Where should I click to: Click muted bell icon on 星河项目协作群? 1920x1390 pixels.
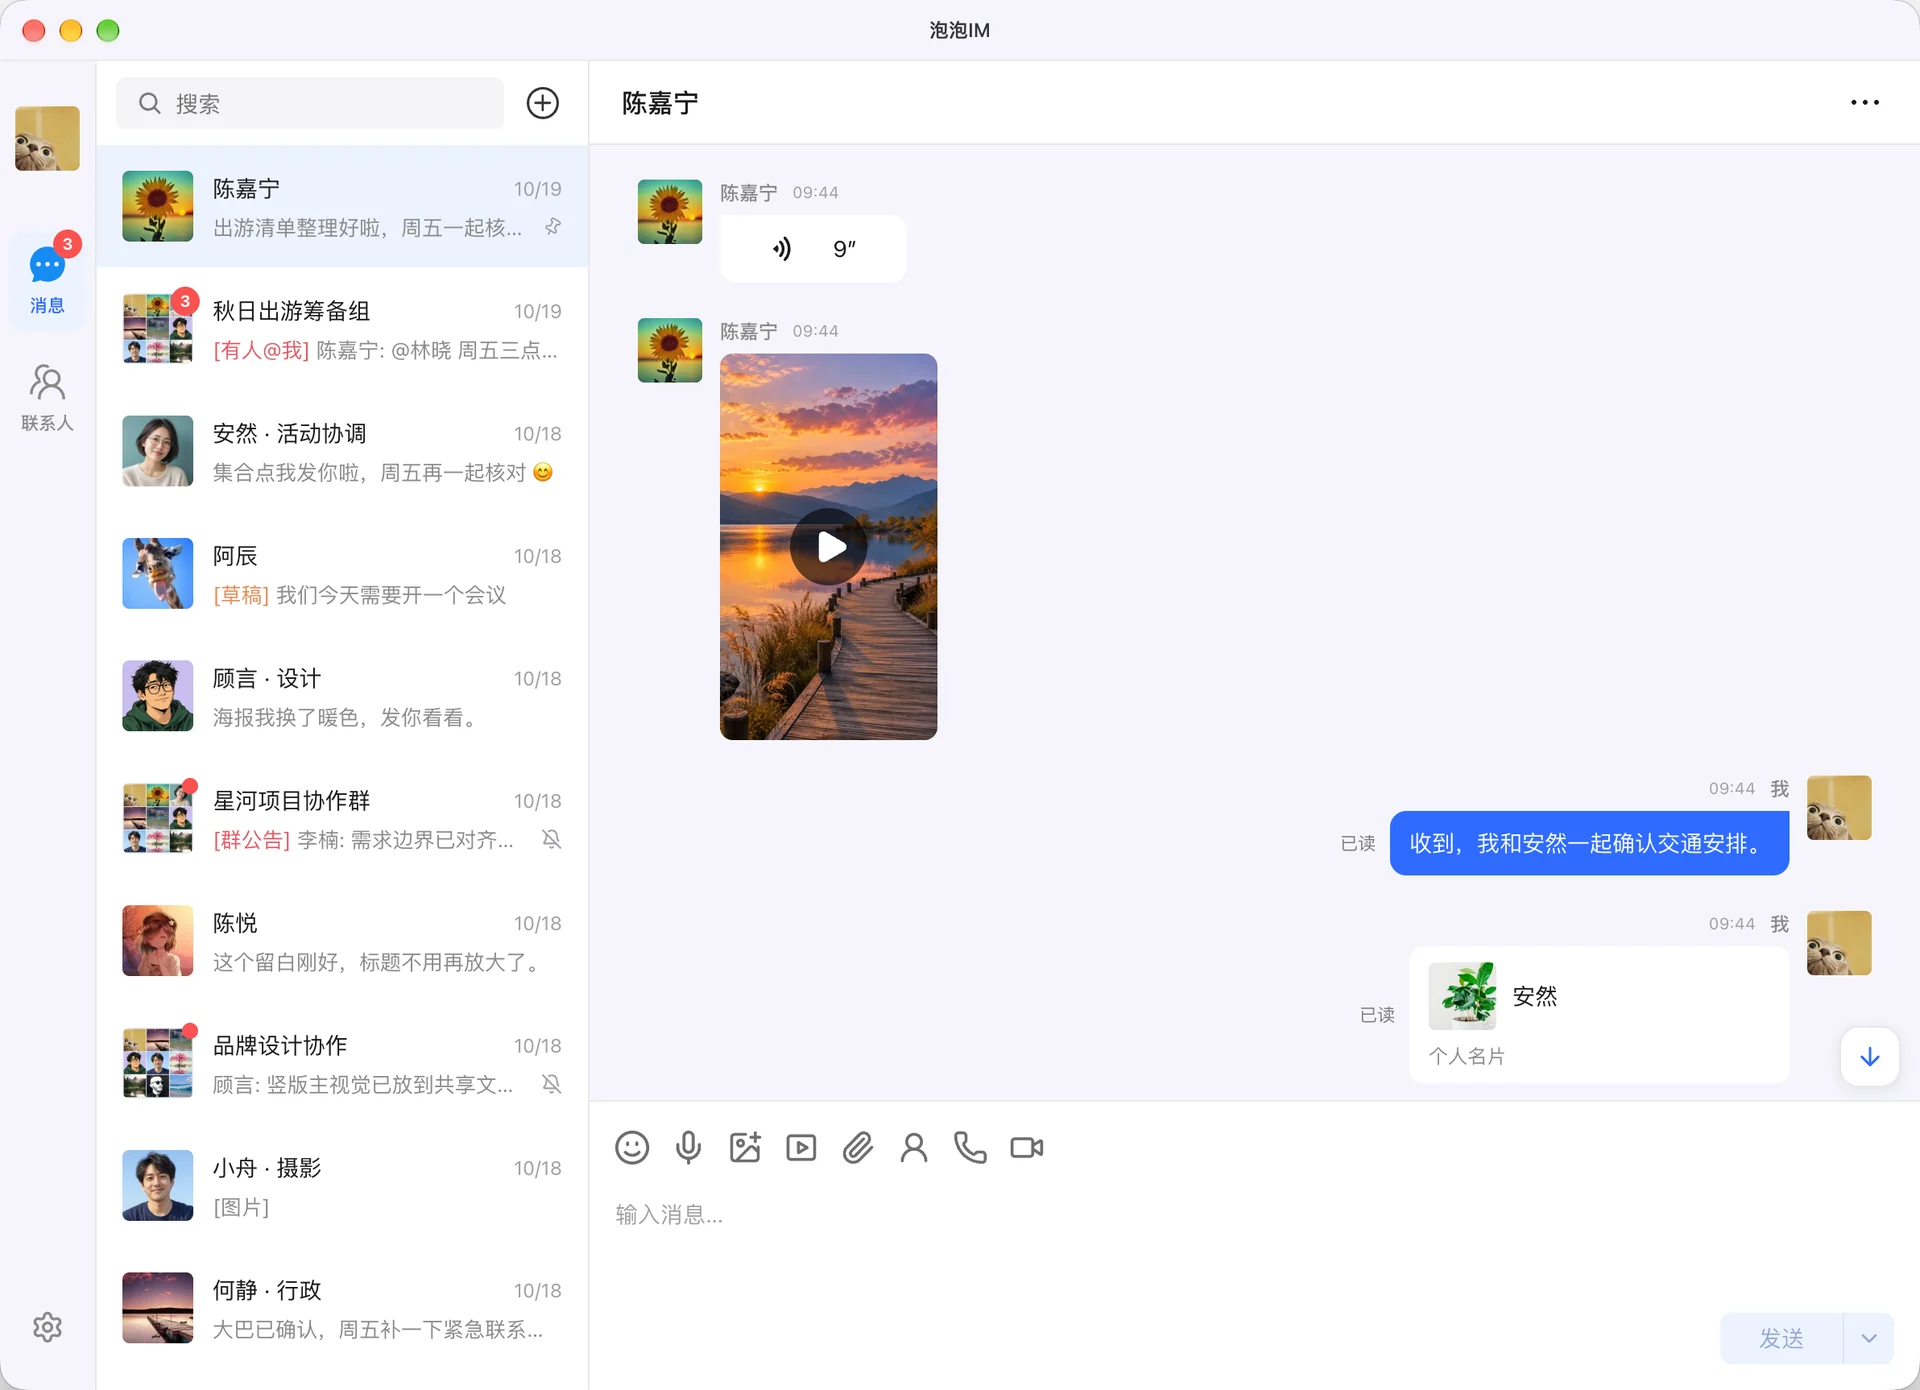551,839
